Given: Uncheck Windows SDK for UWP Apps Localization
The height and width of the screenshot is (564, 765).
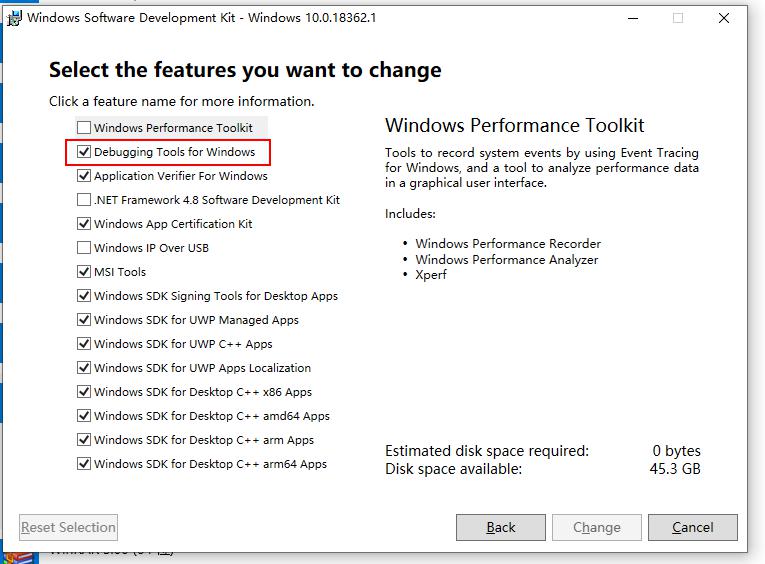Looking at the screenshot, I should pos(84,367).
